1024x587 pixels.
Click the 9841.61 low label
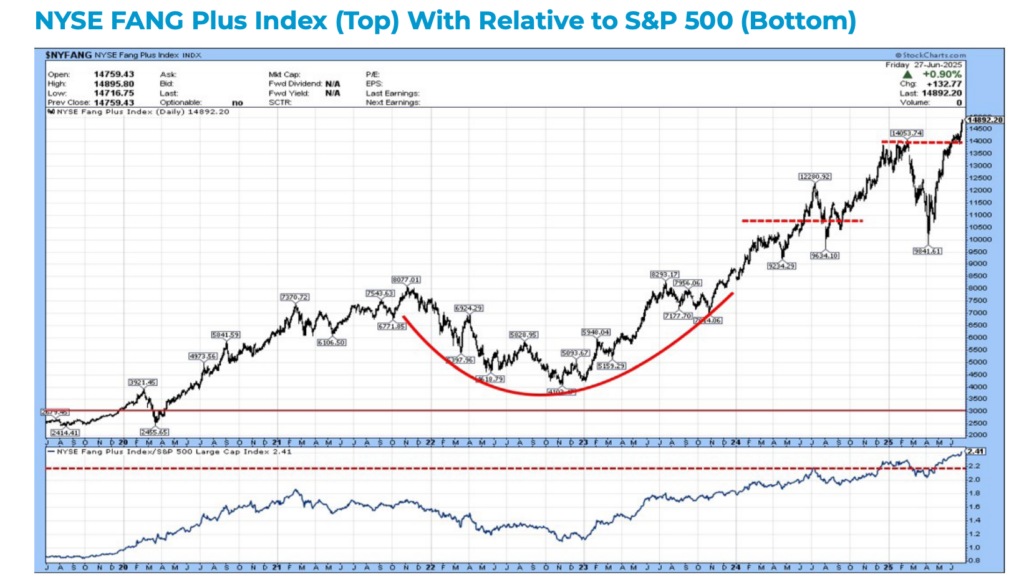pos(927,251)
